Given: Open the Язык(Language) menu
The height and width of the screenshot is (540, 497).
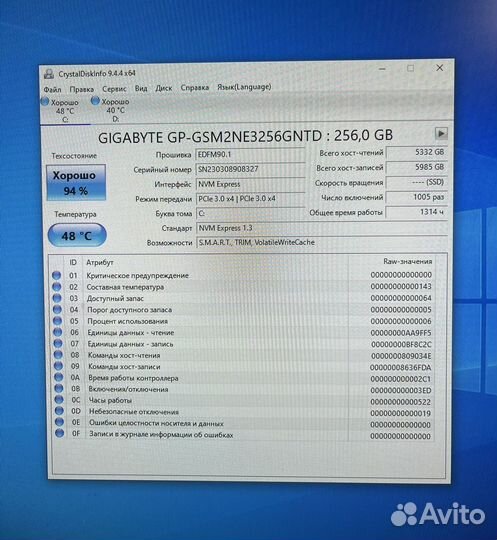Looking at the screenshot, I should click(x=244, y=87).
